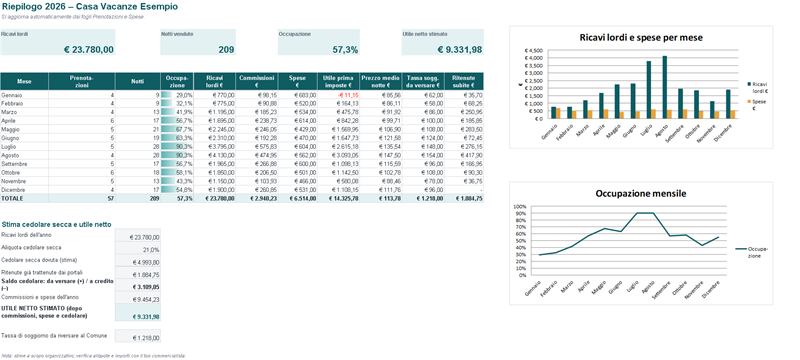Select the Occupazione summary card value
Image resolution: width=800 pixels, height=360 pixels.
[x=345, y=49]
